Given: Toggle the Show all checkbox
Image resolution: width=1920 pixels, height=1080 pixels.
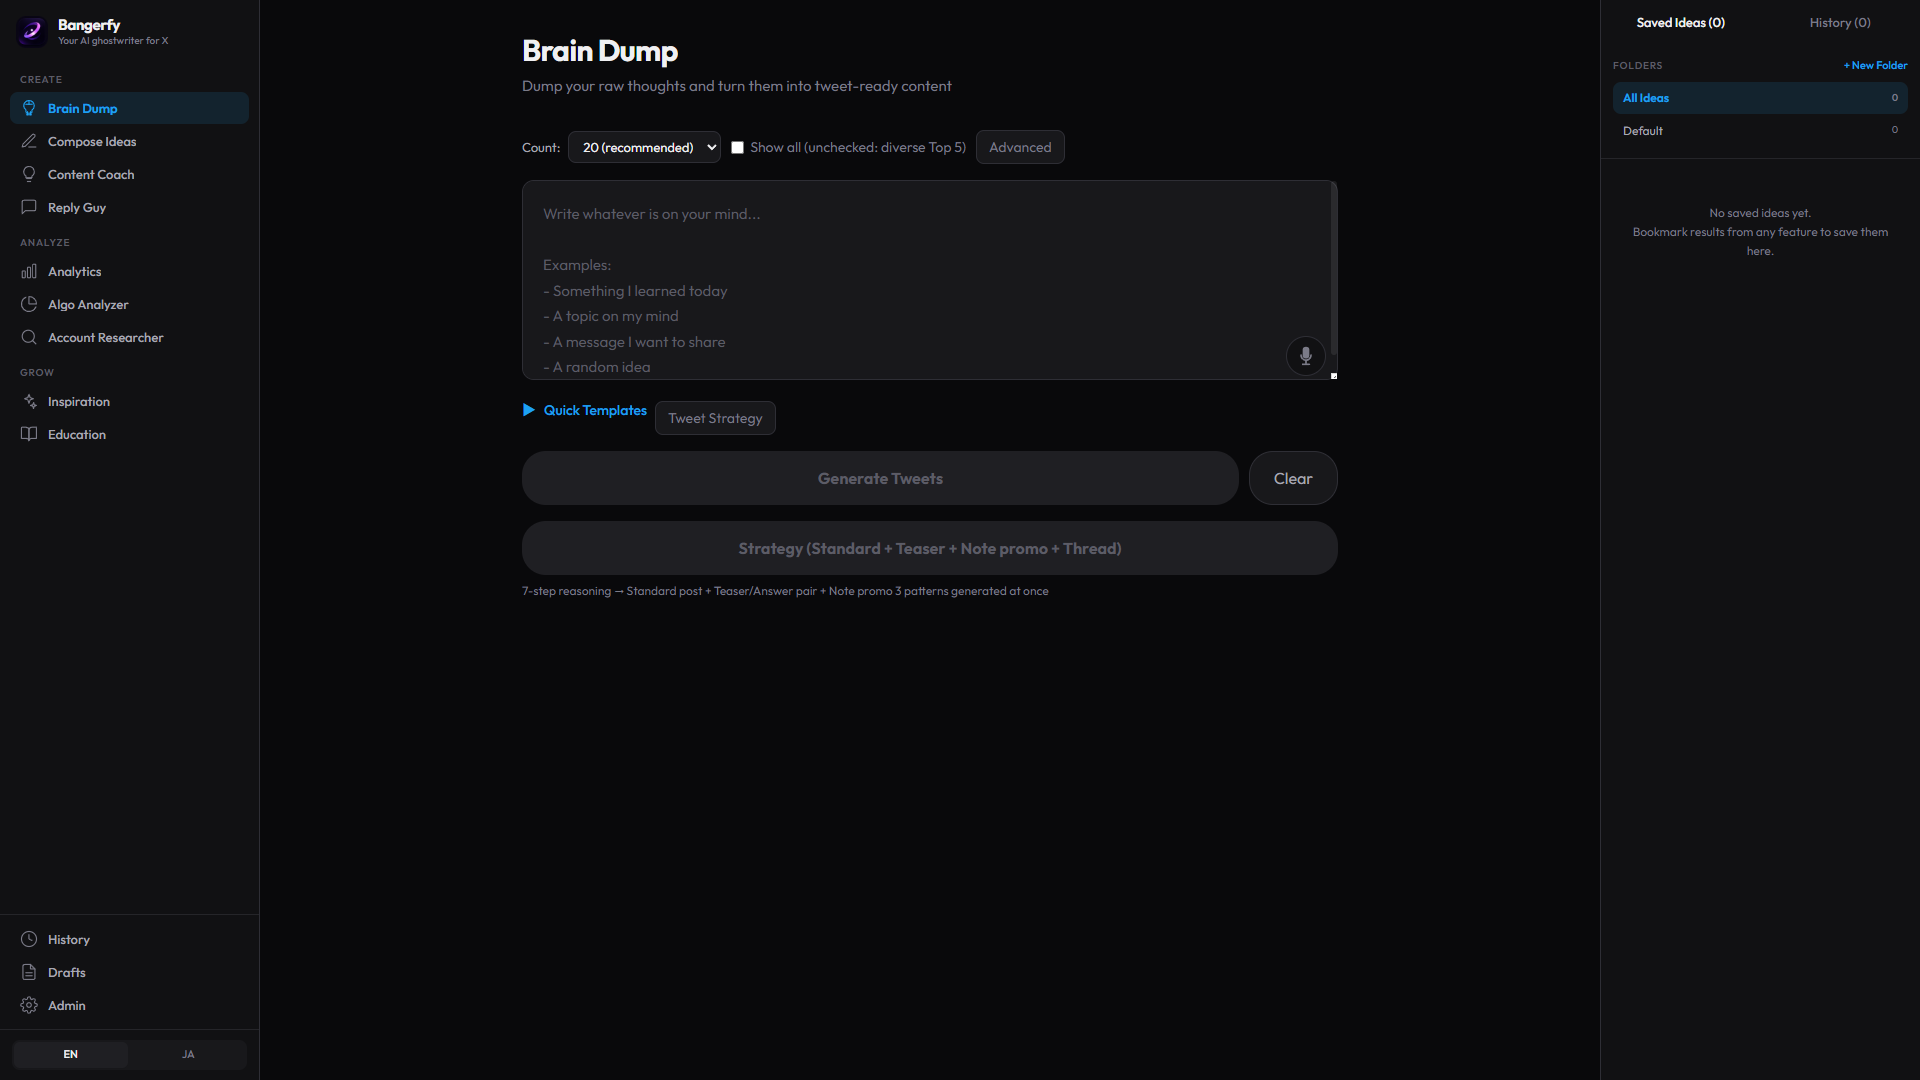Looking at the screenshot, I should (x=738, y=147).
